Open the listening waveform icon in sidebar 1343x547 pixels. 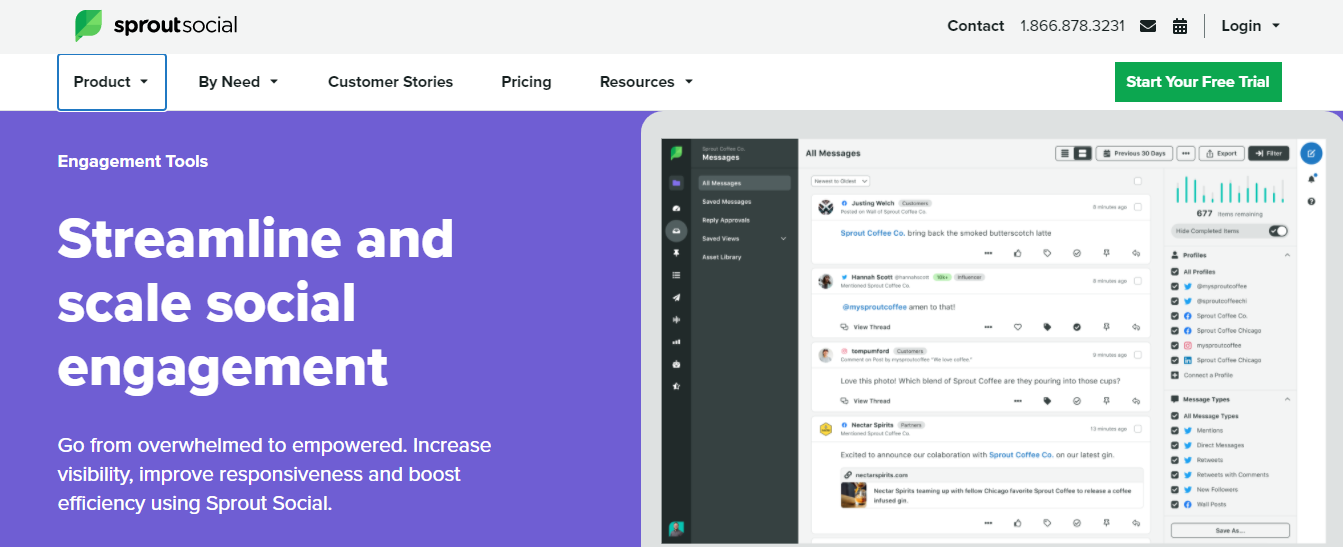click(677, 319)
